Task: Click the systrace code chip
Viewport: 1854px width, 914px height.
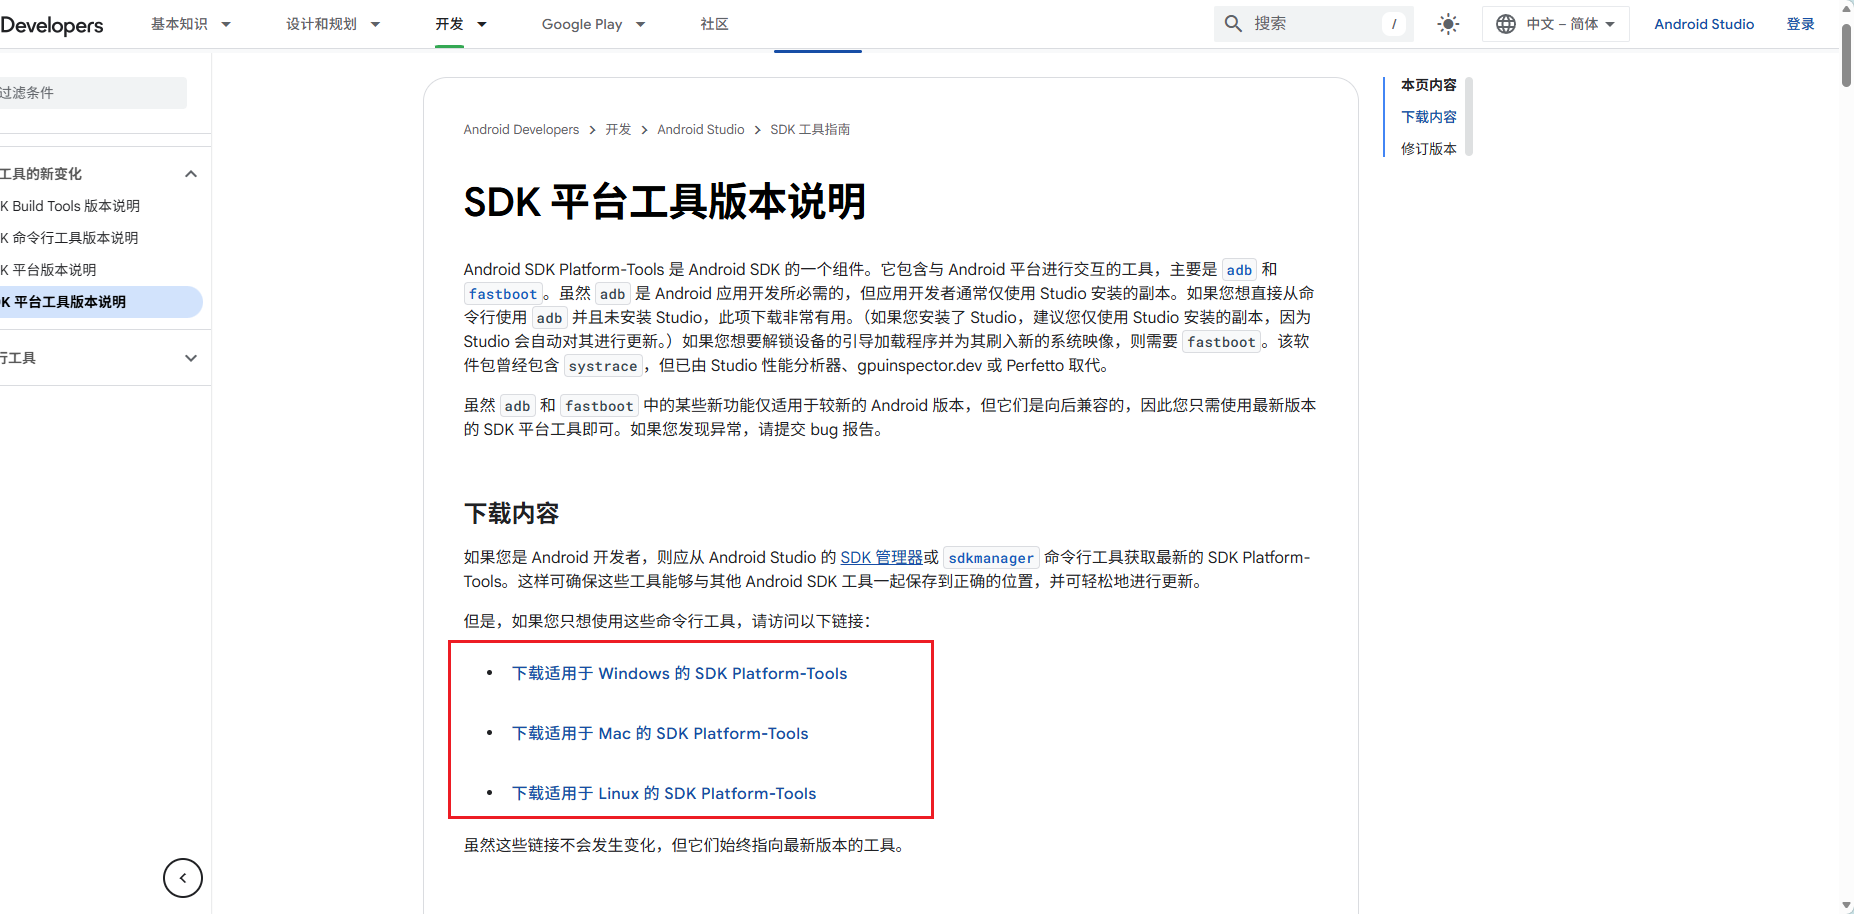Action: point(603,366)
